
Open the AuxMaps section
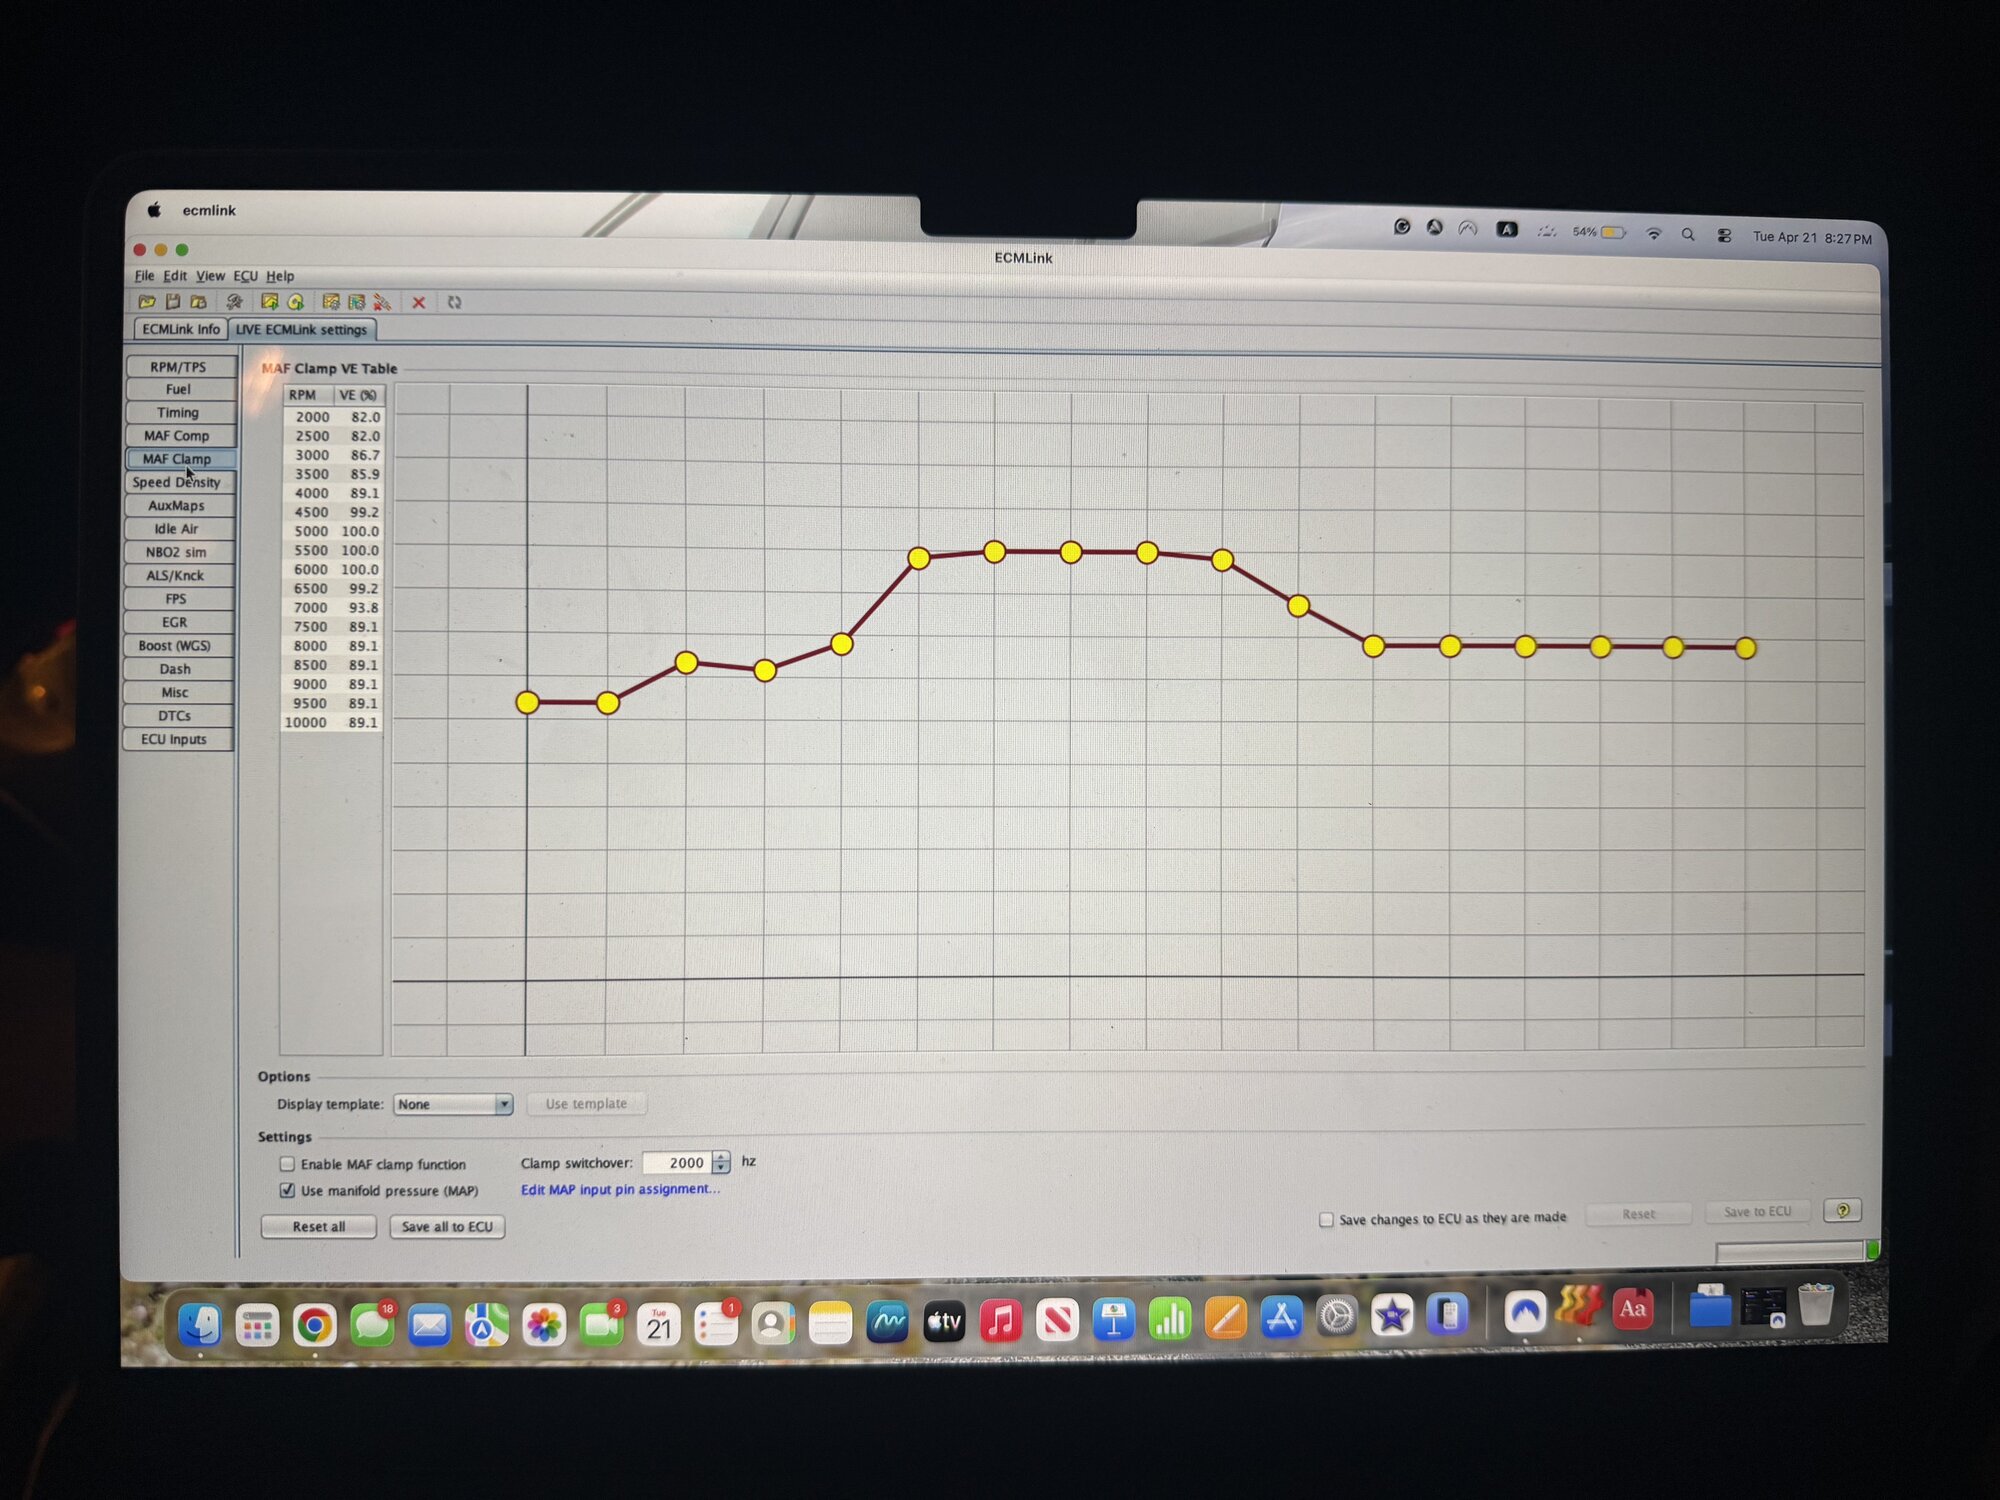tap(176, 505)
